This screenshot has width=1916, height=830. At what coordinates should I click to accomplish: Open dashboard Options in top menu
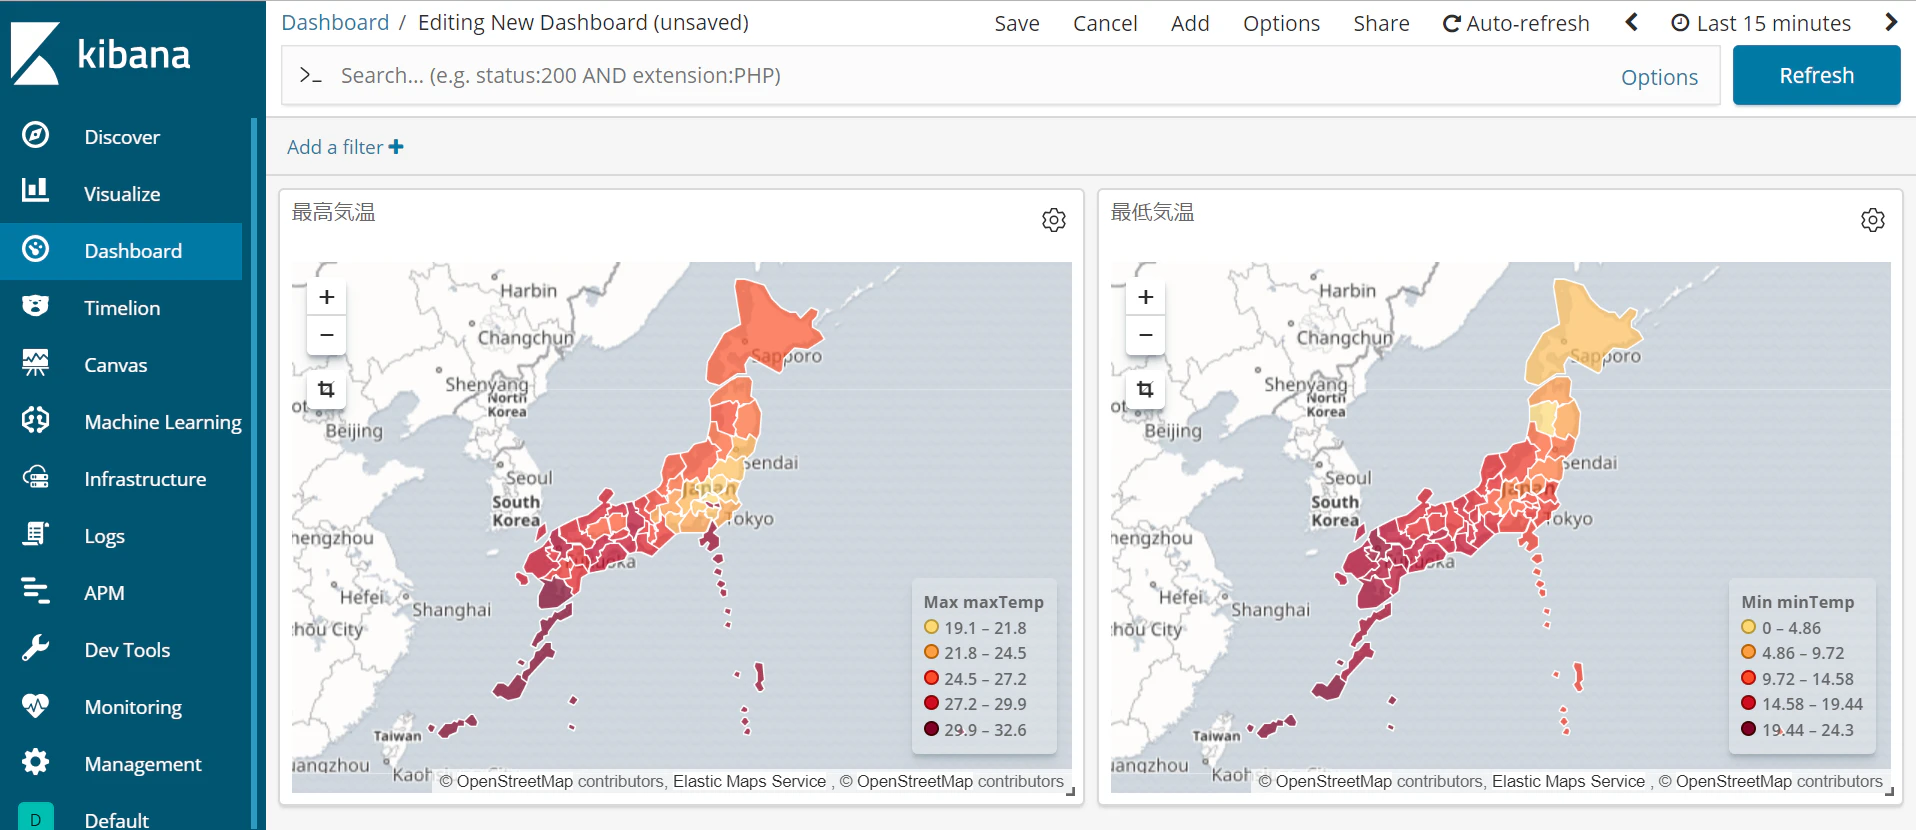[1281, 23]
